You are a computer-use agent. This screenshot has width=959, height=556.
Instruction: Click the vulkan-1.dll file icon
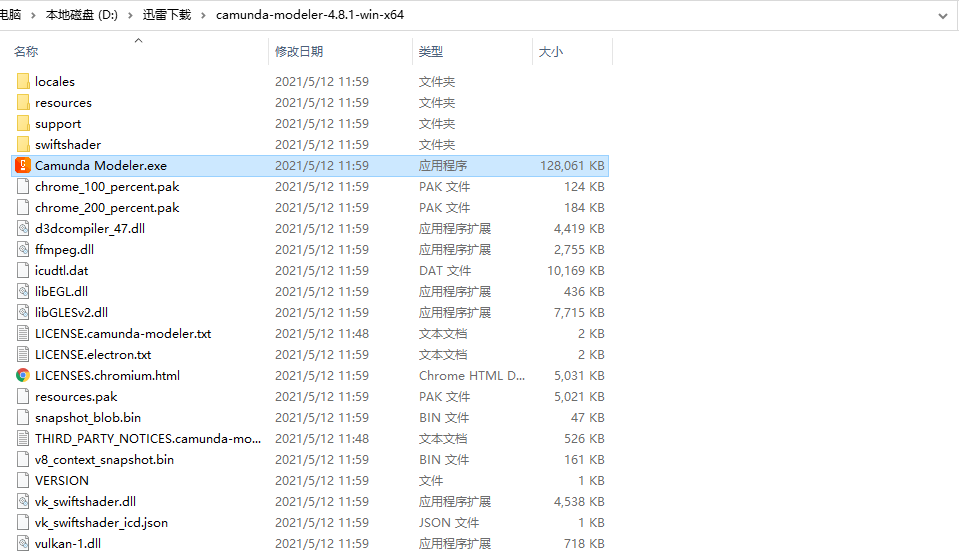(x=23, y=543)
